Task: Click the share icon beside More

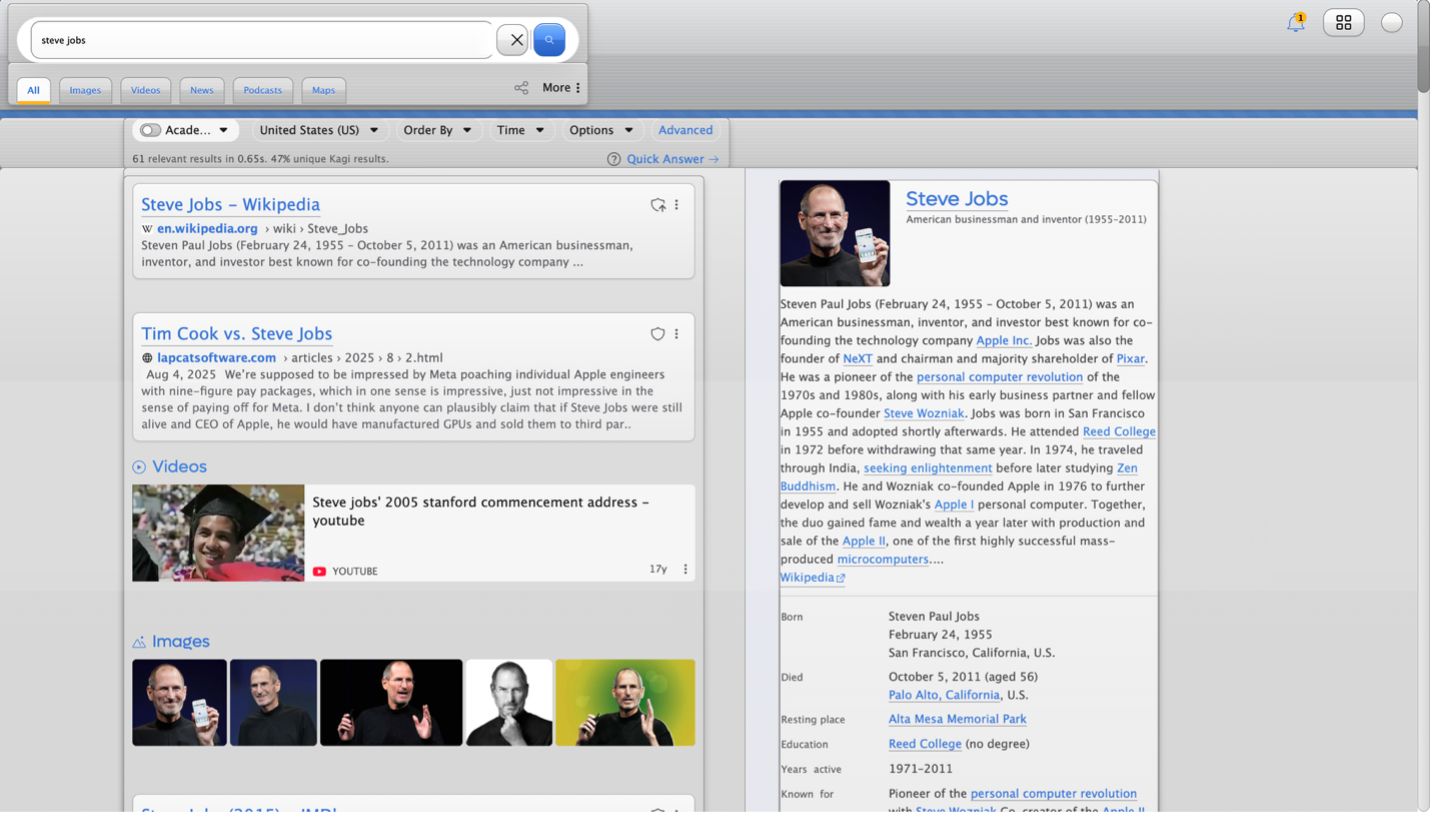Action: (521, 88)
